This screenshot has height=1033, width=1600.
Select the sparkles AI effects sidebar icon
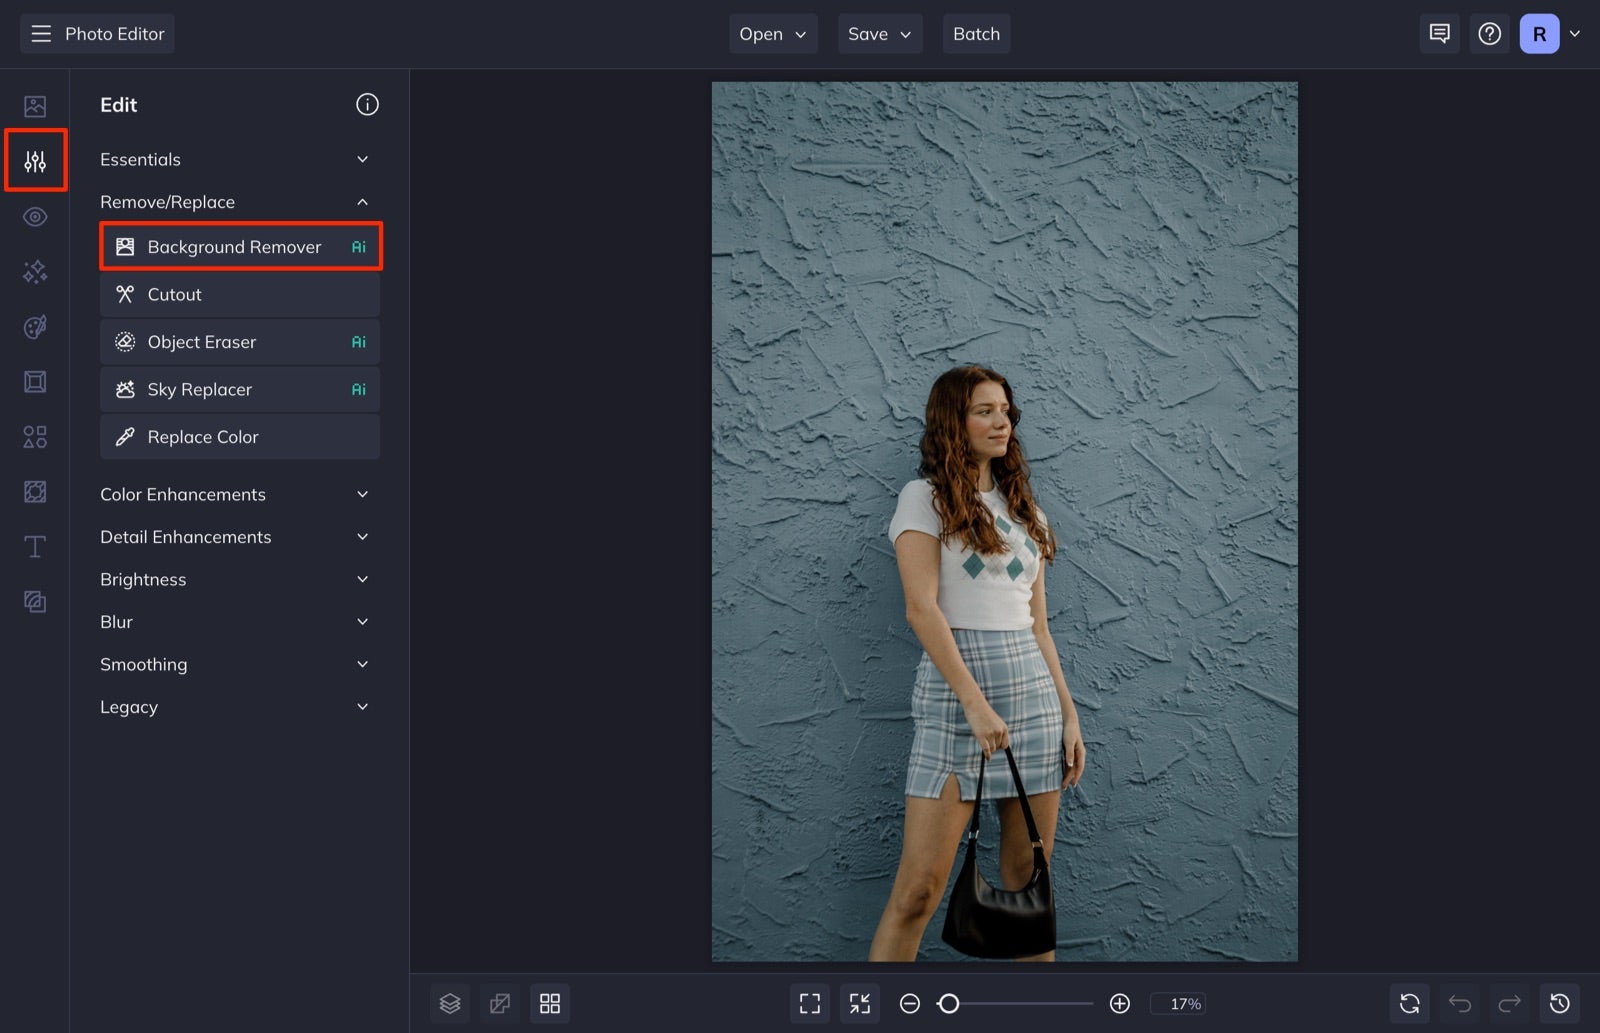pyautogui.click(x=35, y=271)
